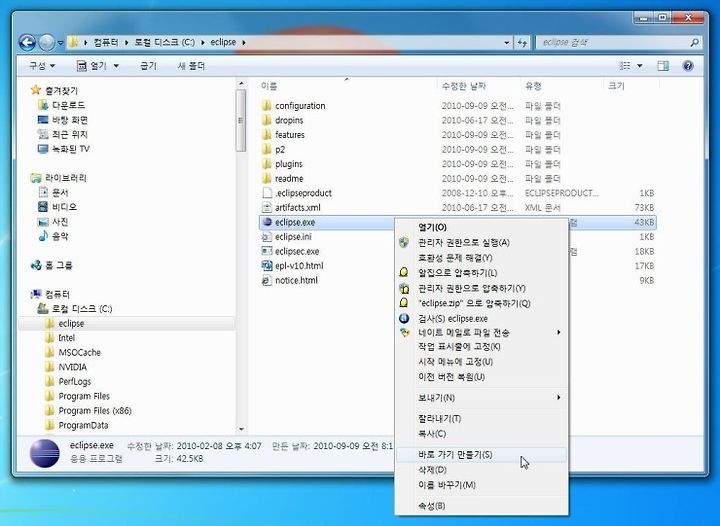Image resolution: width=720 pixels, height=526 pixels.
Task: Select the epl-v10.html file icon
Action: 267,266
